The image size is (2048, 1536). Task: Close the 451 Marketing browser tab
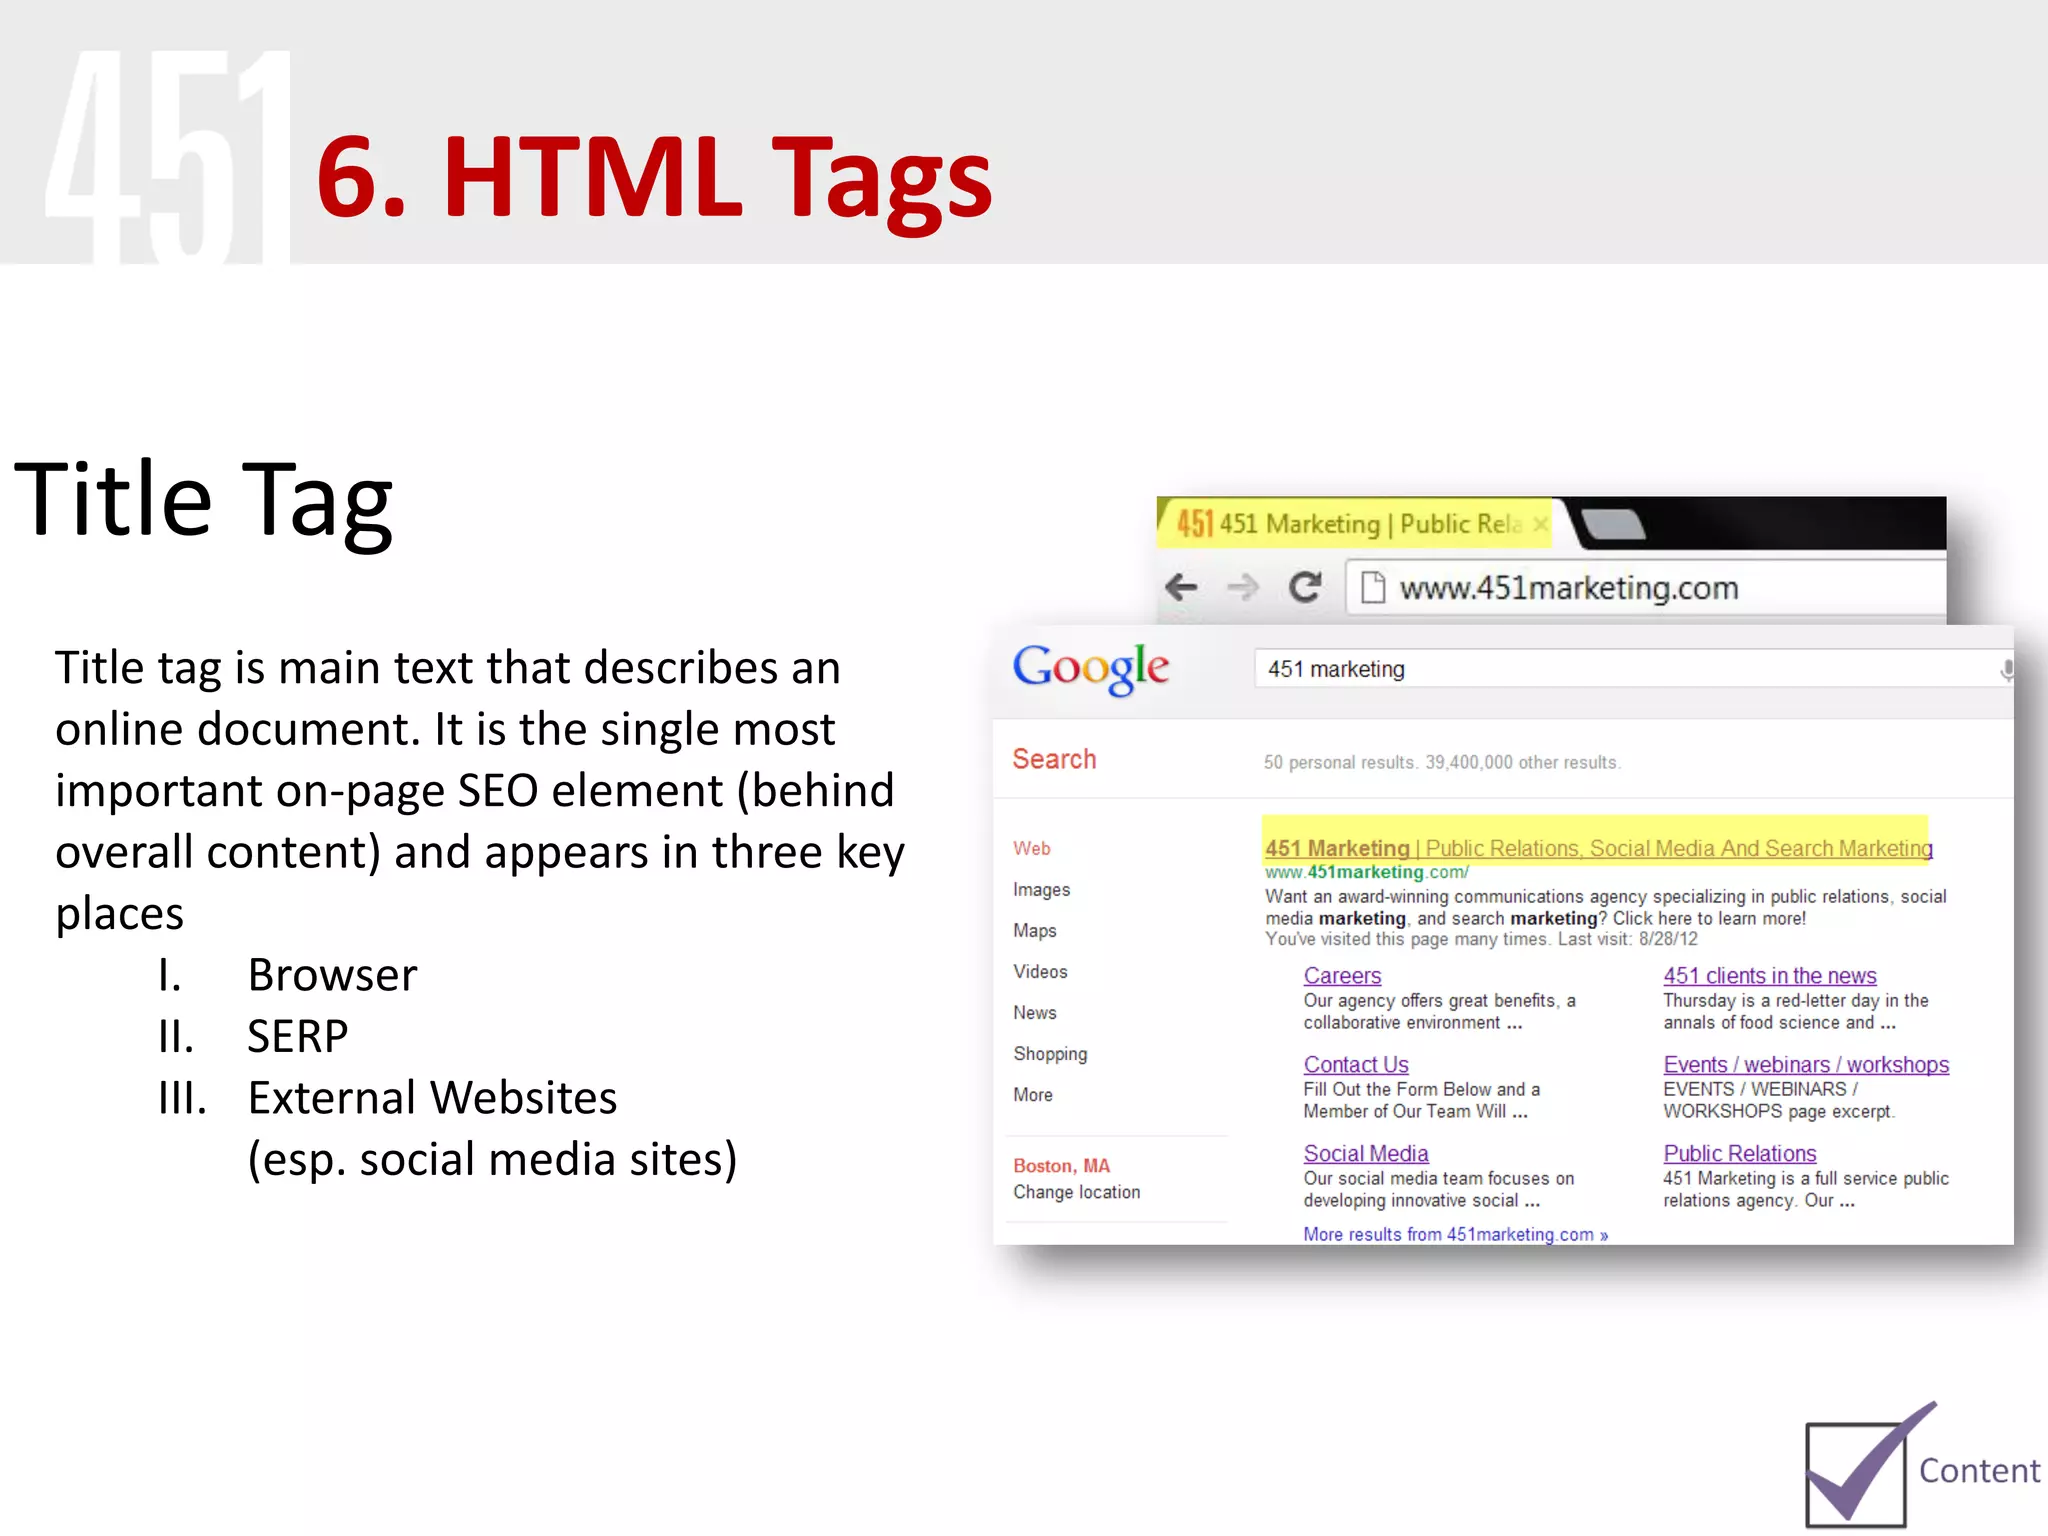(1540, 524)
